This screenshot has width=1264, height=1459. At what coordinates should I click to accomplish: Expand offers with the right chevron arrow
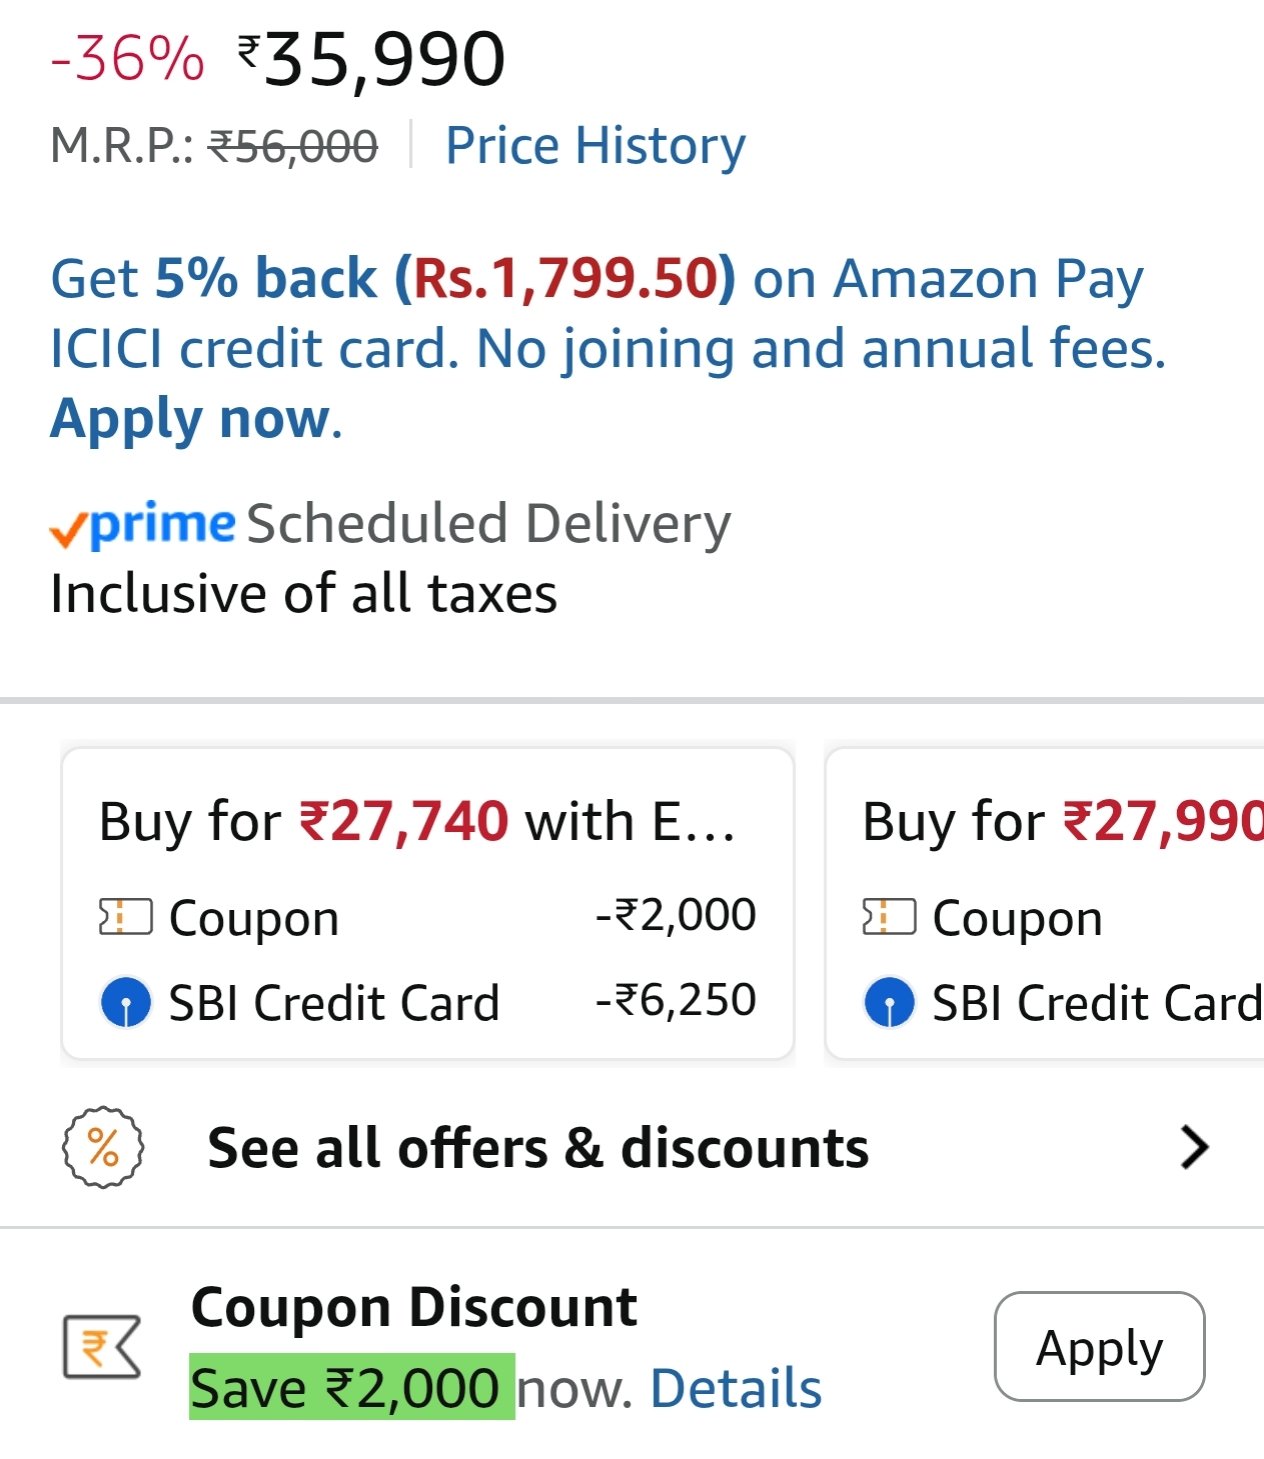(1194, 1147)
